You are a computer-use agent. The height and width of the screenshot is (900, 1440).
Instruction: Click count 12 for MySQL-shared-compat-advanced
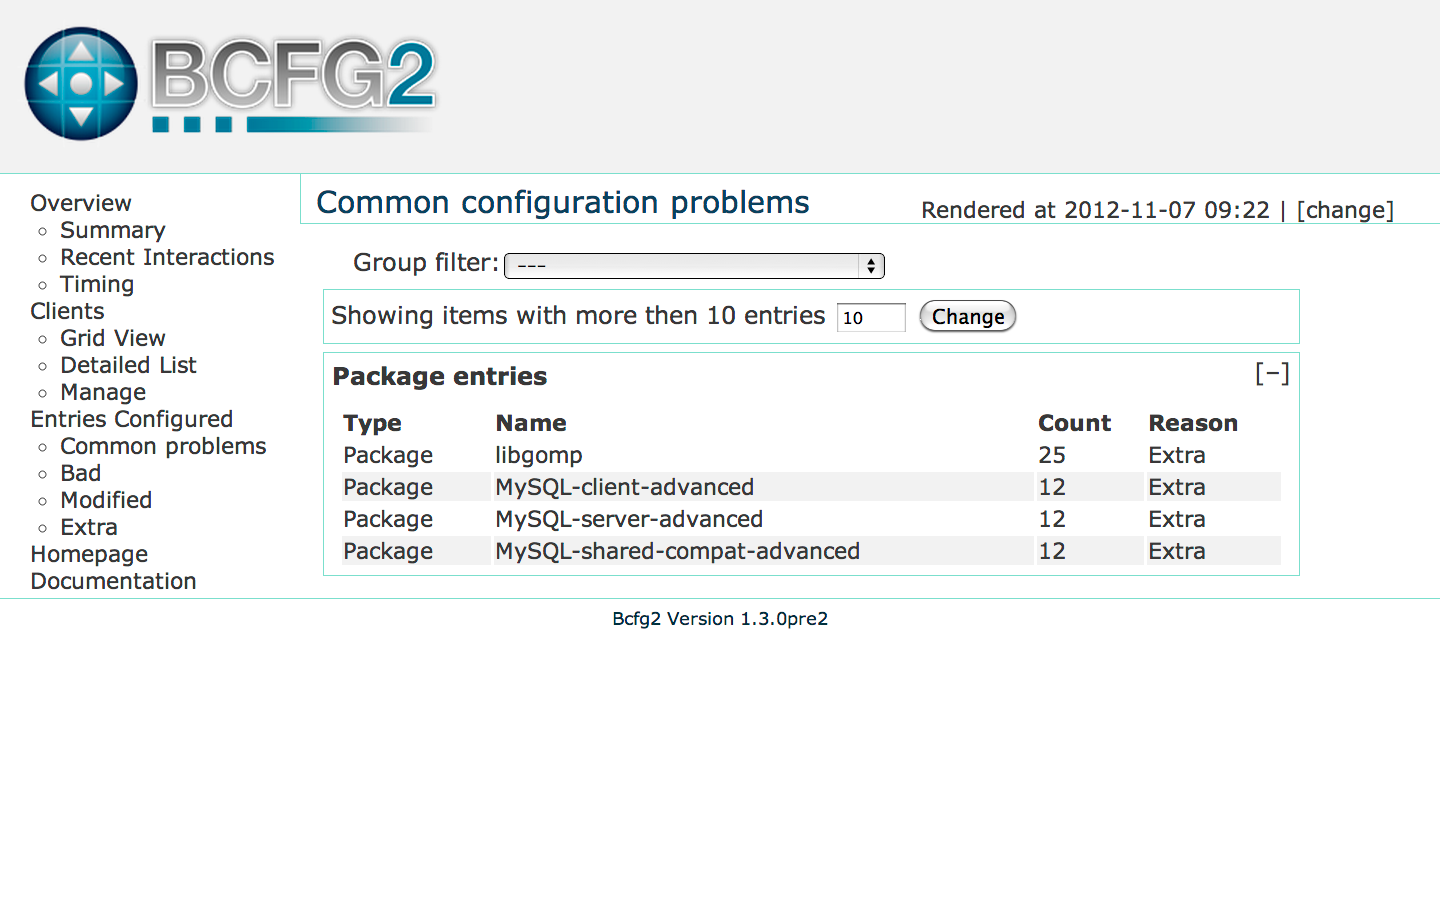[1052, 551]
